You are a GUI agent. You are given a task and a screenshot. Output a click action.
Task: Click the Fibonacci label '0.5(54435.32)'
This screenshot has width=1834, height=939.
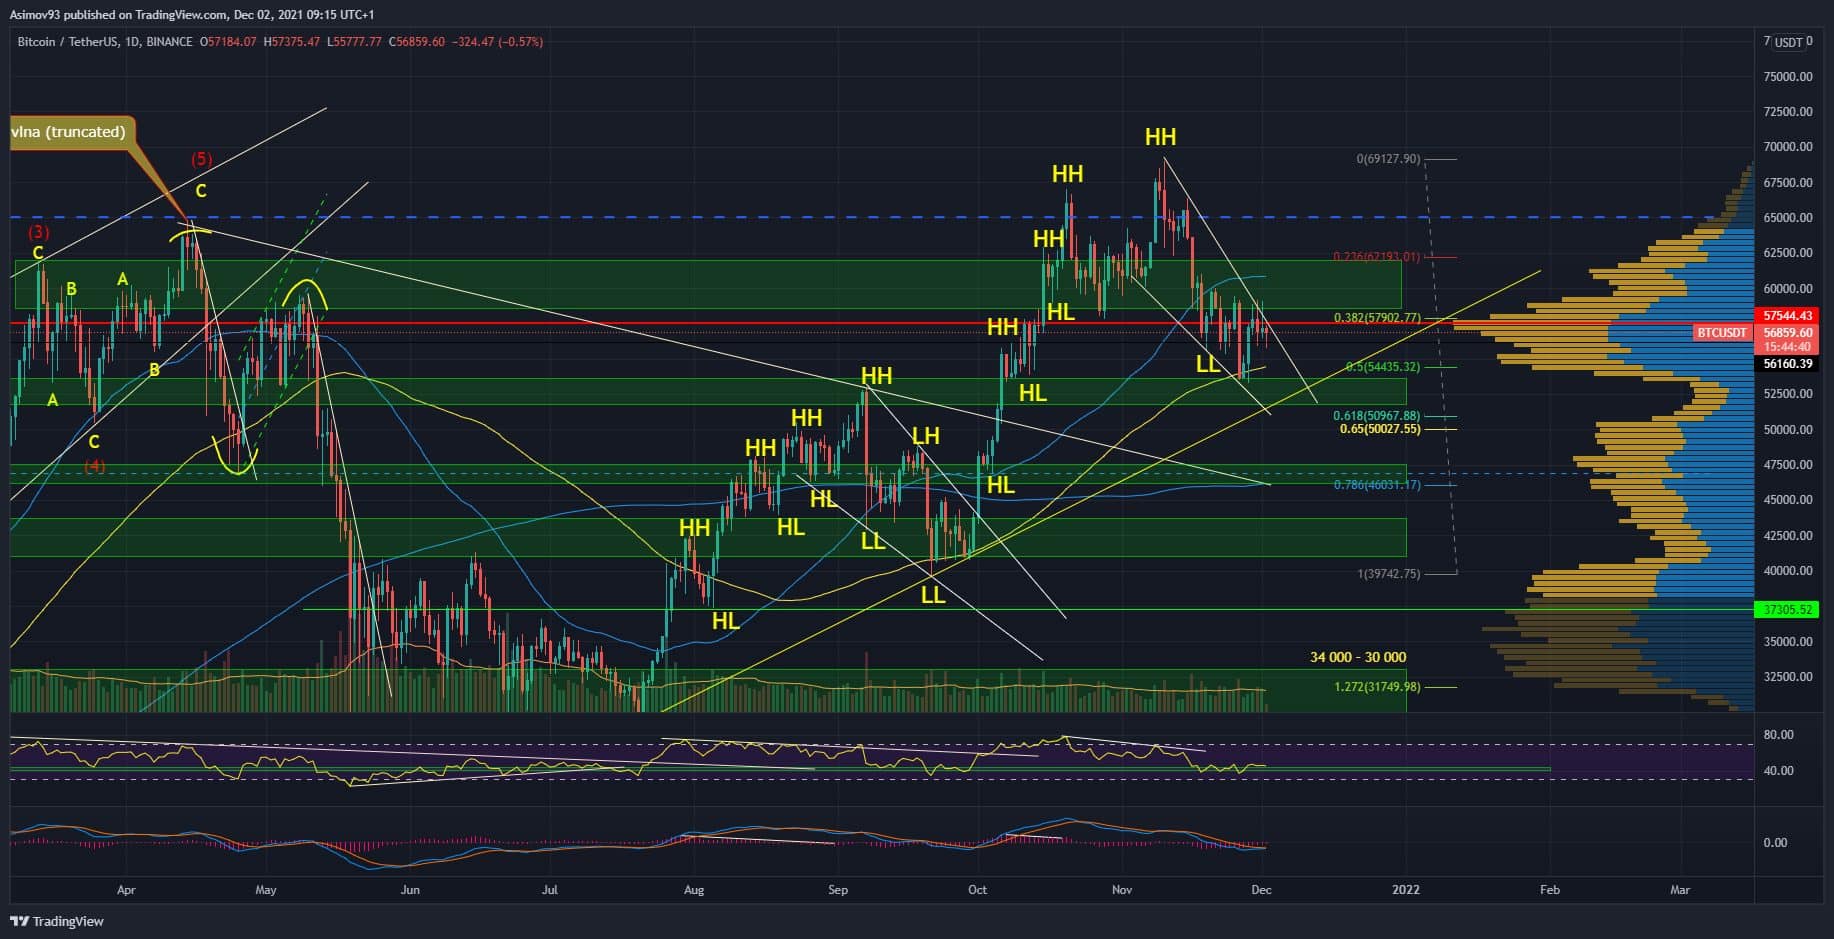coord(1382,367)
